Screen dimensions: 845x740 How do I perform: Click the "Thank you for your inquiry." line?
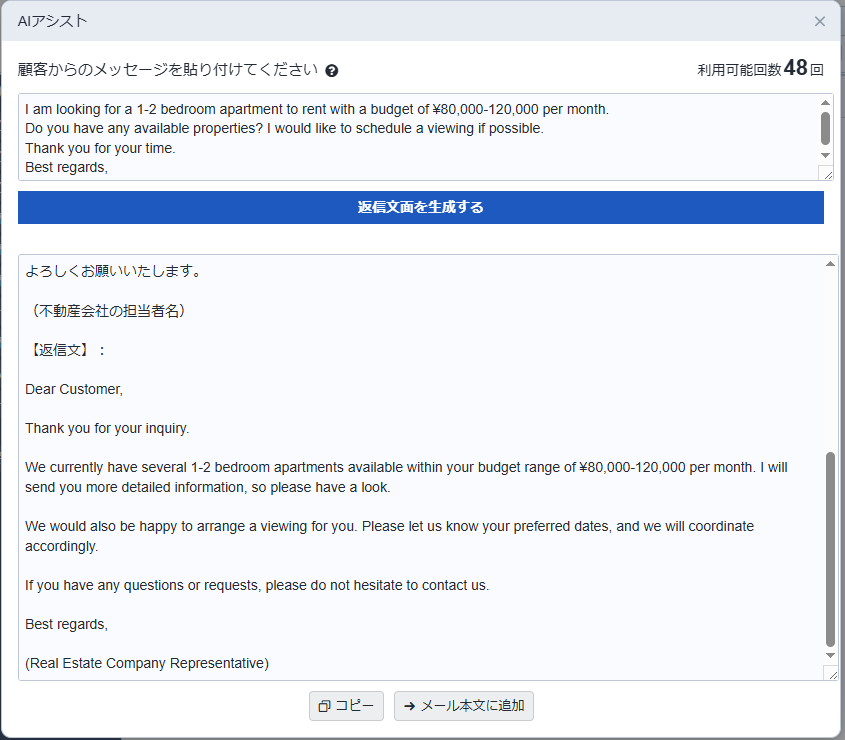click(107, 428)
